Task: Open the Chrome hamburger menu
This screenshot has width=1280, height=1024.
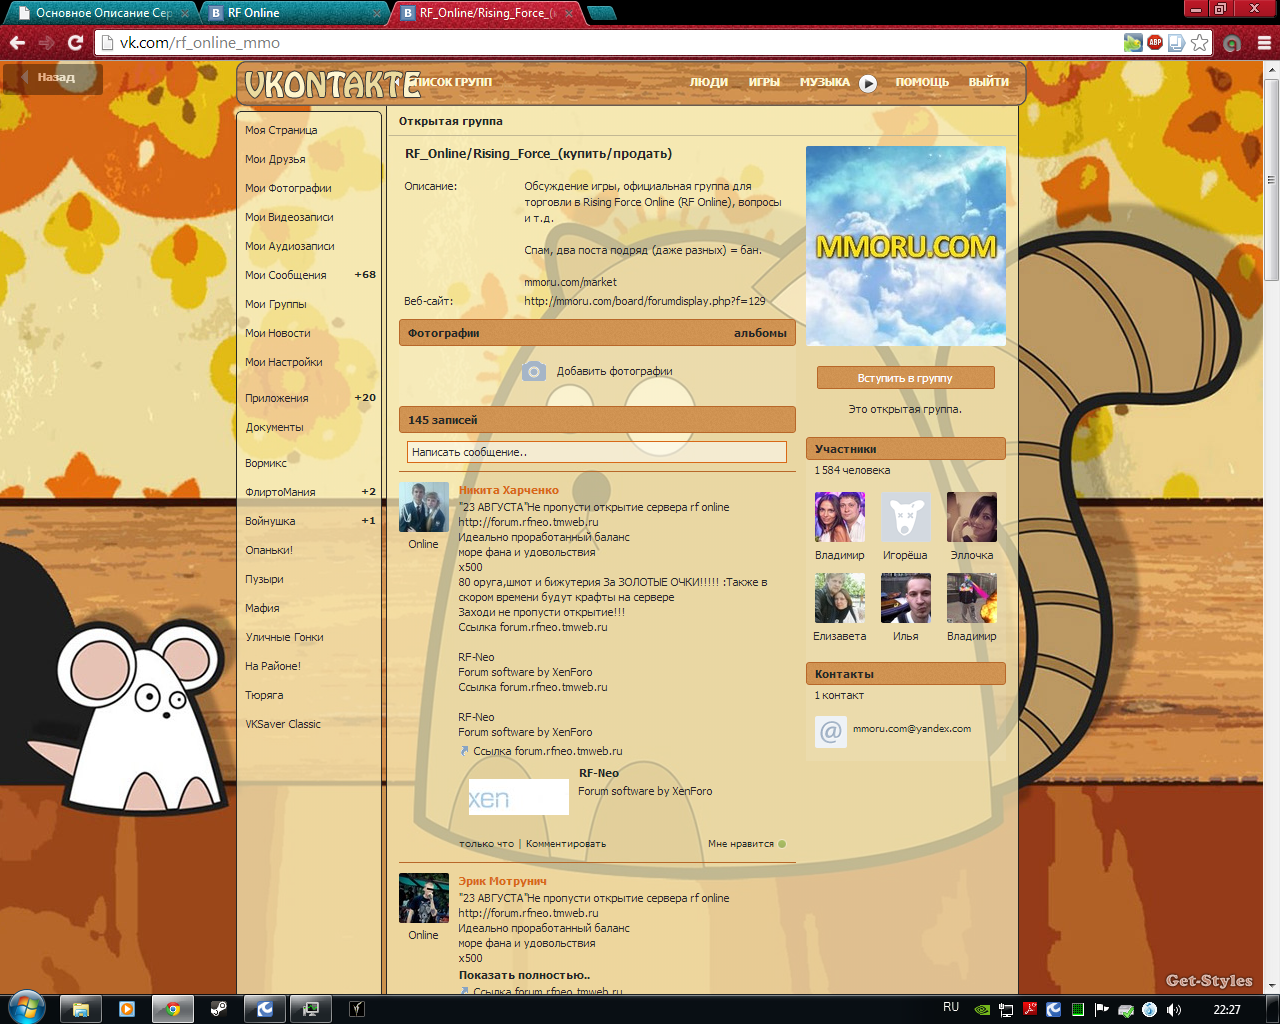Action: tap(1264, 43)
